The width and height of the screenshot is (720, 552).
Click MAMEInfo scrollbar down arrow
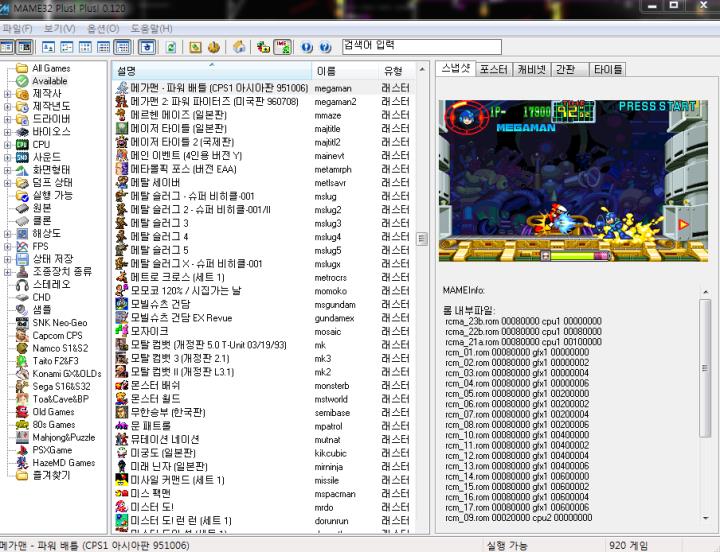coord(705,518)
